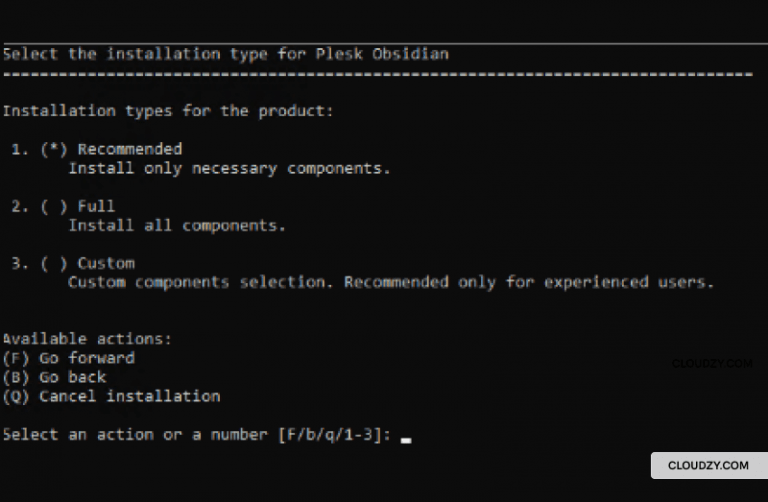Click the CLOUDZY.COM badge
The image size is (768, 502).
709,465
